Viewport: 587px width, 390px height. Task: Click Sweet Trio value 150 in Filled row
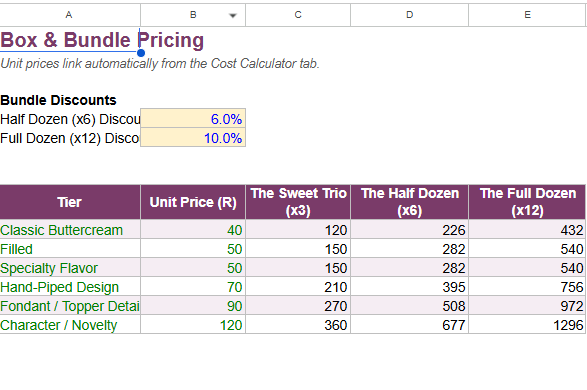pyautogui.click(x=298, y=249)
